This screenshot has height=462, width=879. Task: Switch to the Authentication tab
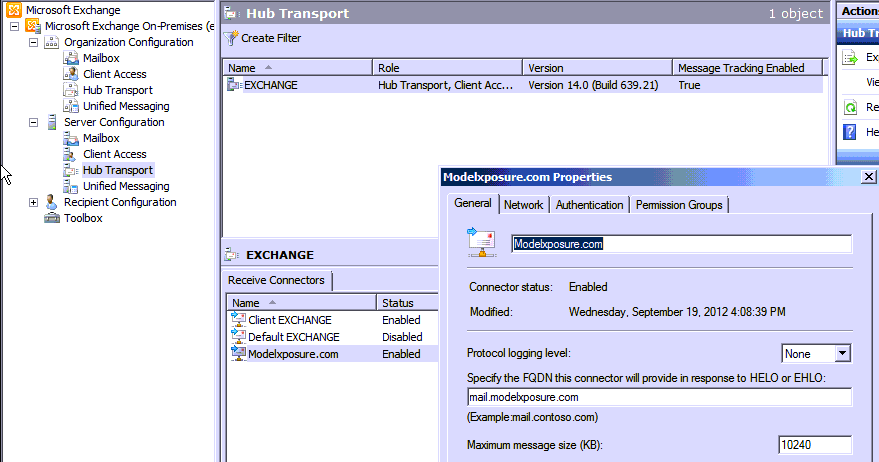(x=589, y=205)
